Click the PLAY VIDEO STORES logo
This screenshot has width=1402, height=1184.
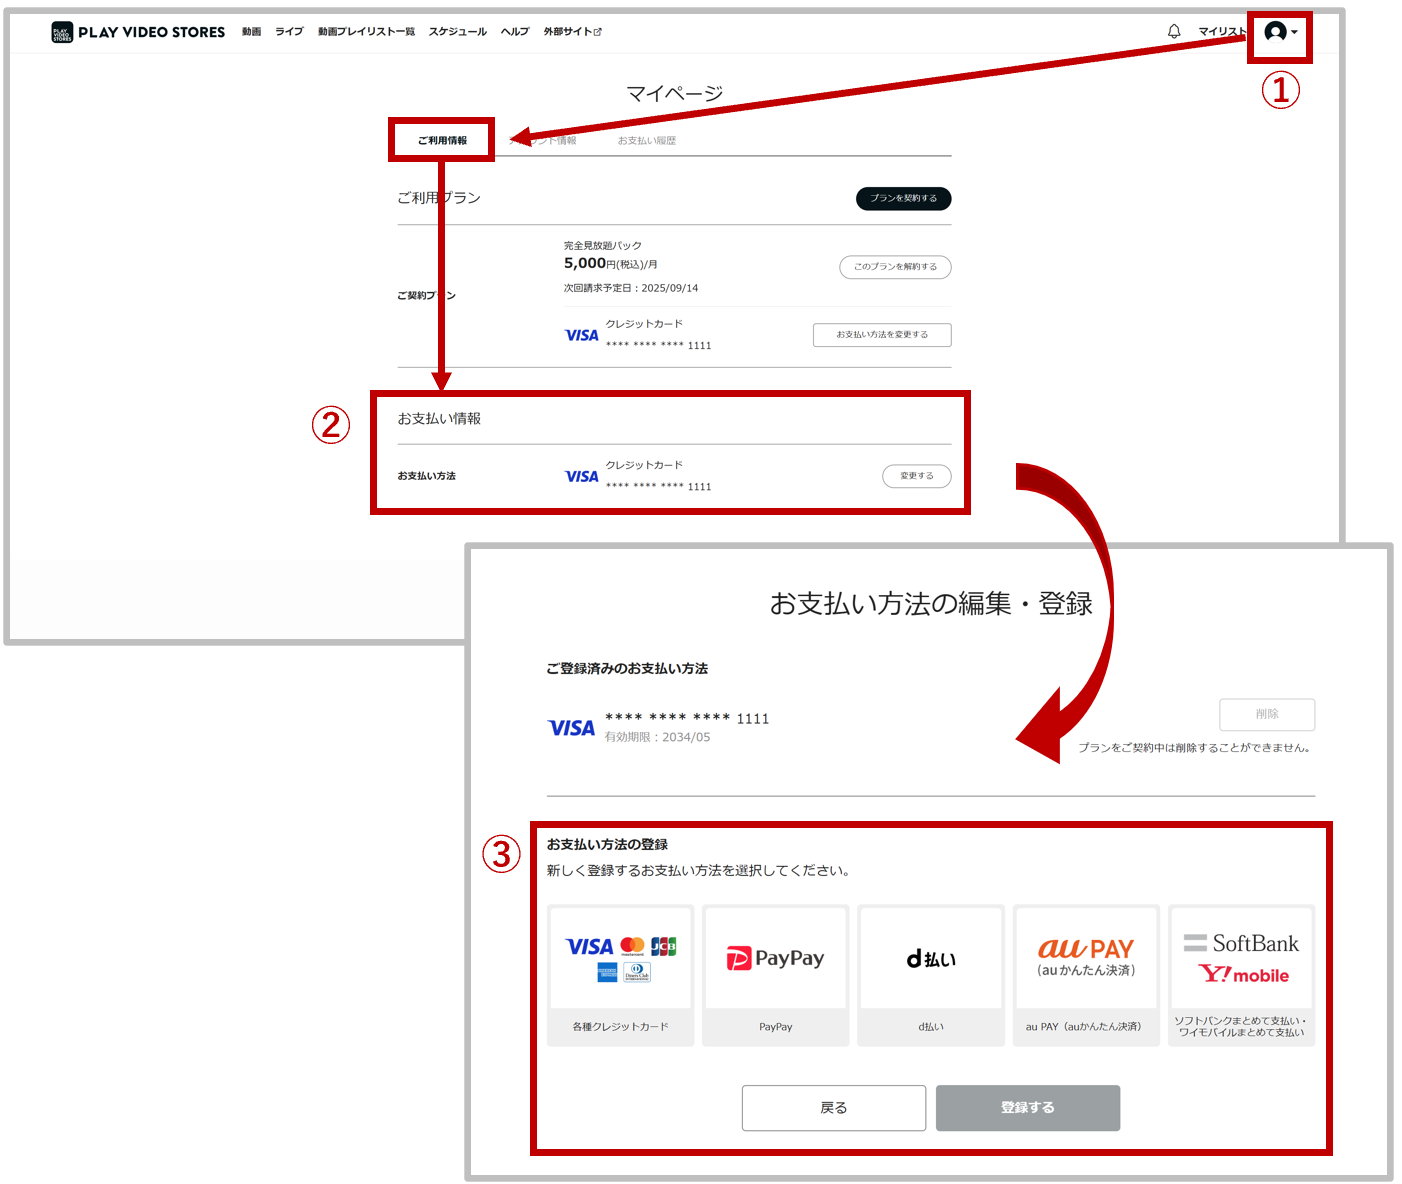click(138, 32)
